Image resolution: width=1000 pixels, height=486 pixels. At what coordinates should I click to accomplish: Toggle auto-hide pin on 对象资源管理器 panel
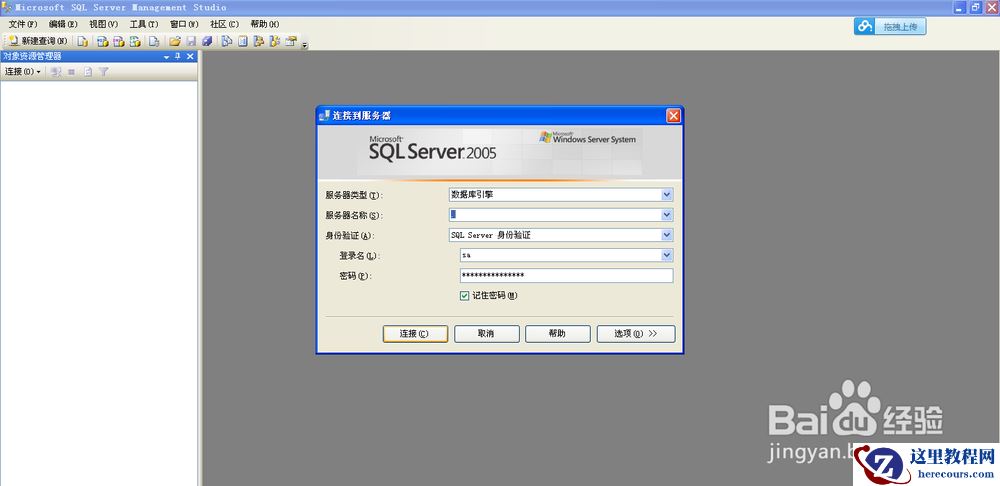tap(177, 56)
